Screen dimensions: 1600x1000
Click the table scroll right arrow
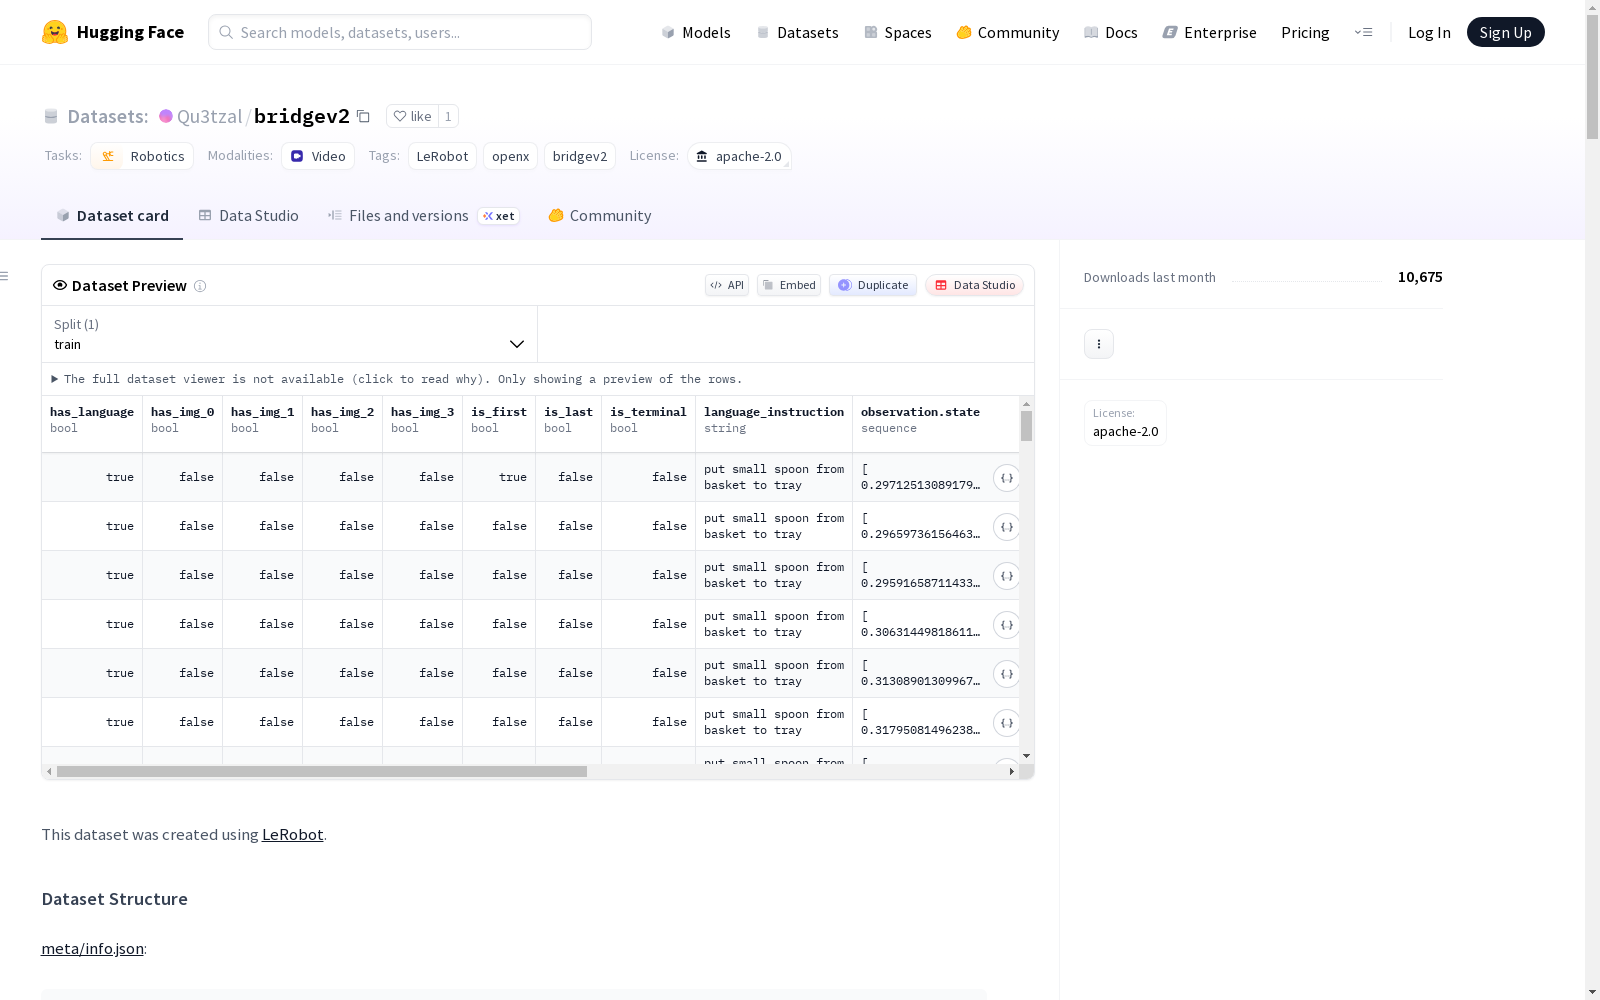[1012, 771]
